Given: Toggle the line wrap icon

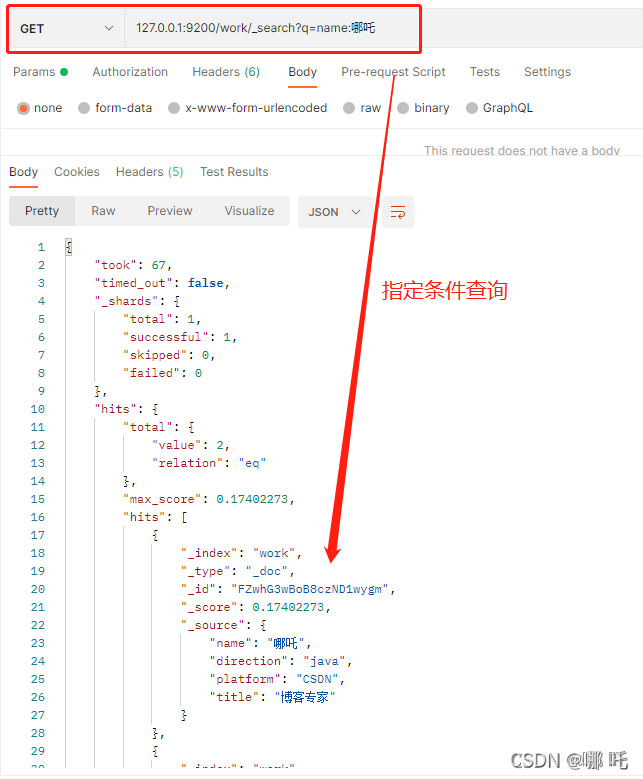Looking at the screenshot, I should coord(398,212).
